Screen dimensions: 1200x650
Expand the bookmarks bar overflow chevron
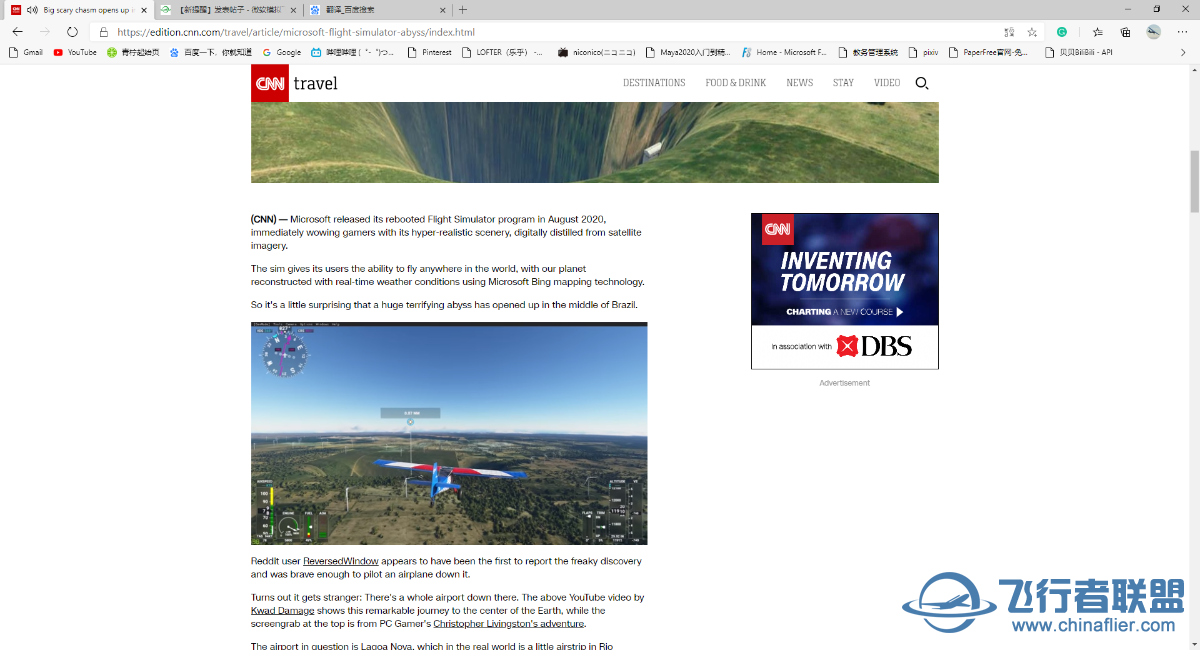(x=1183, y=52)
